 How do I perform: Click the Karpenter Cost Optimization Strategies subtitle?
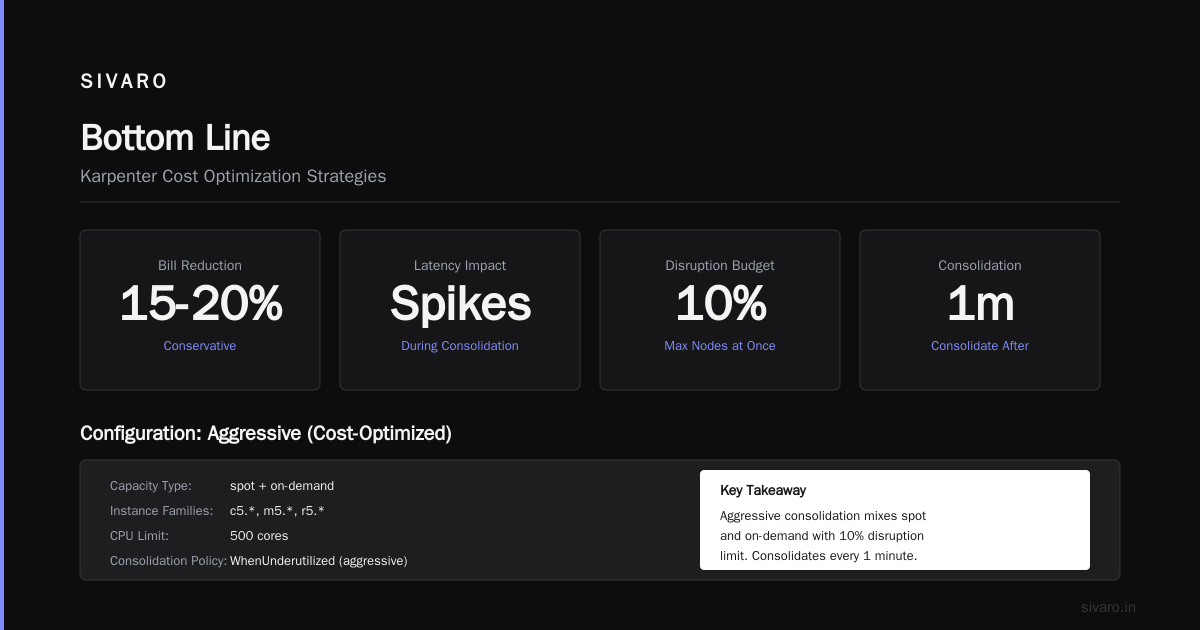tap(233, 176)
